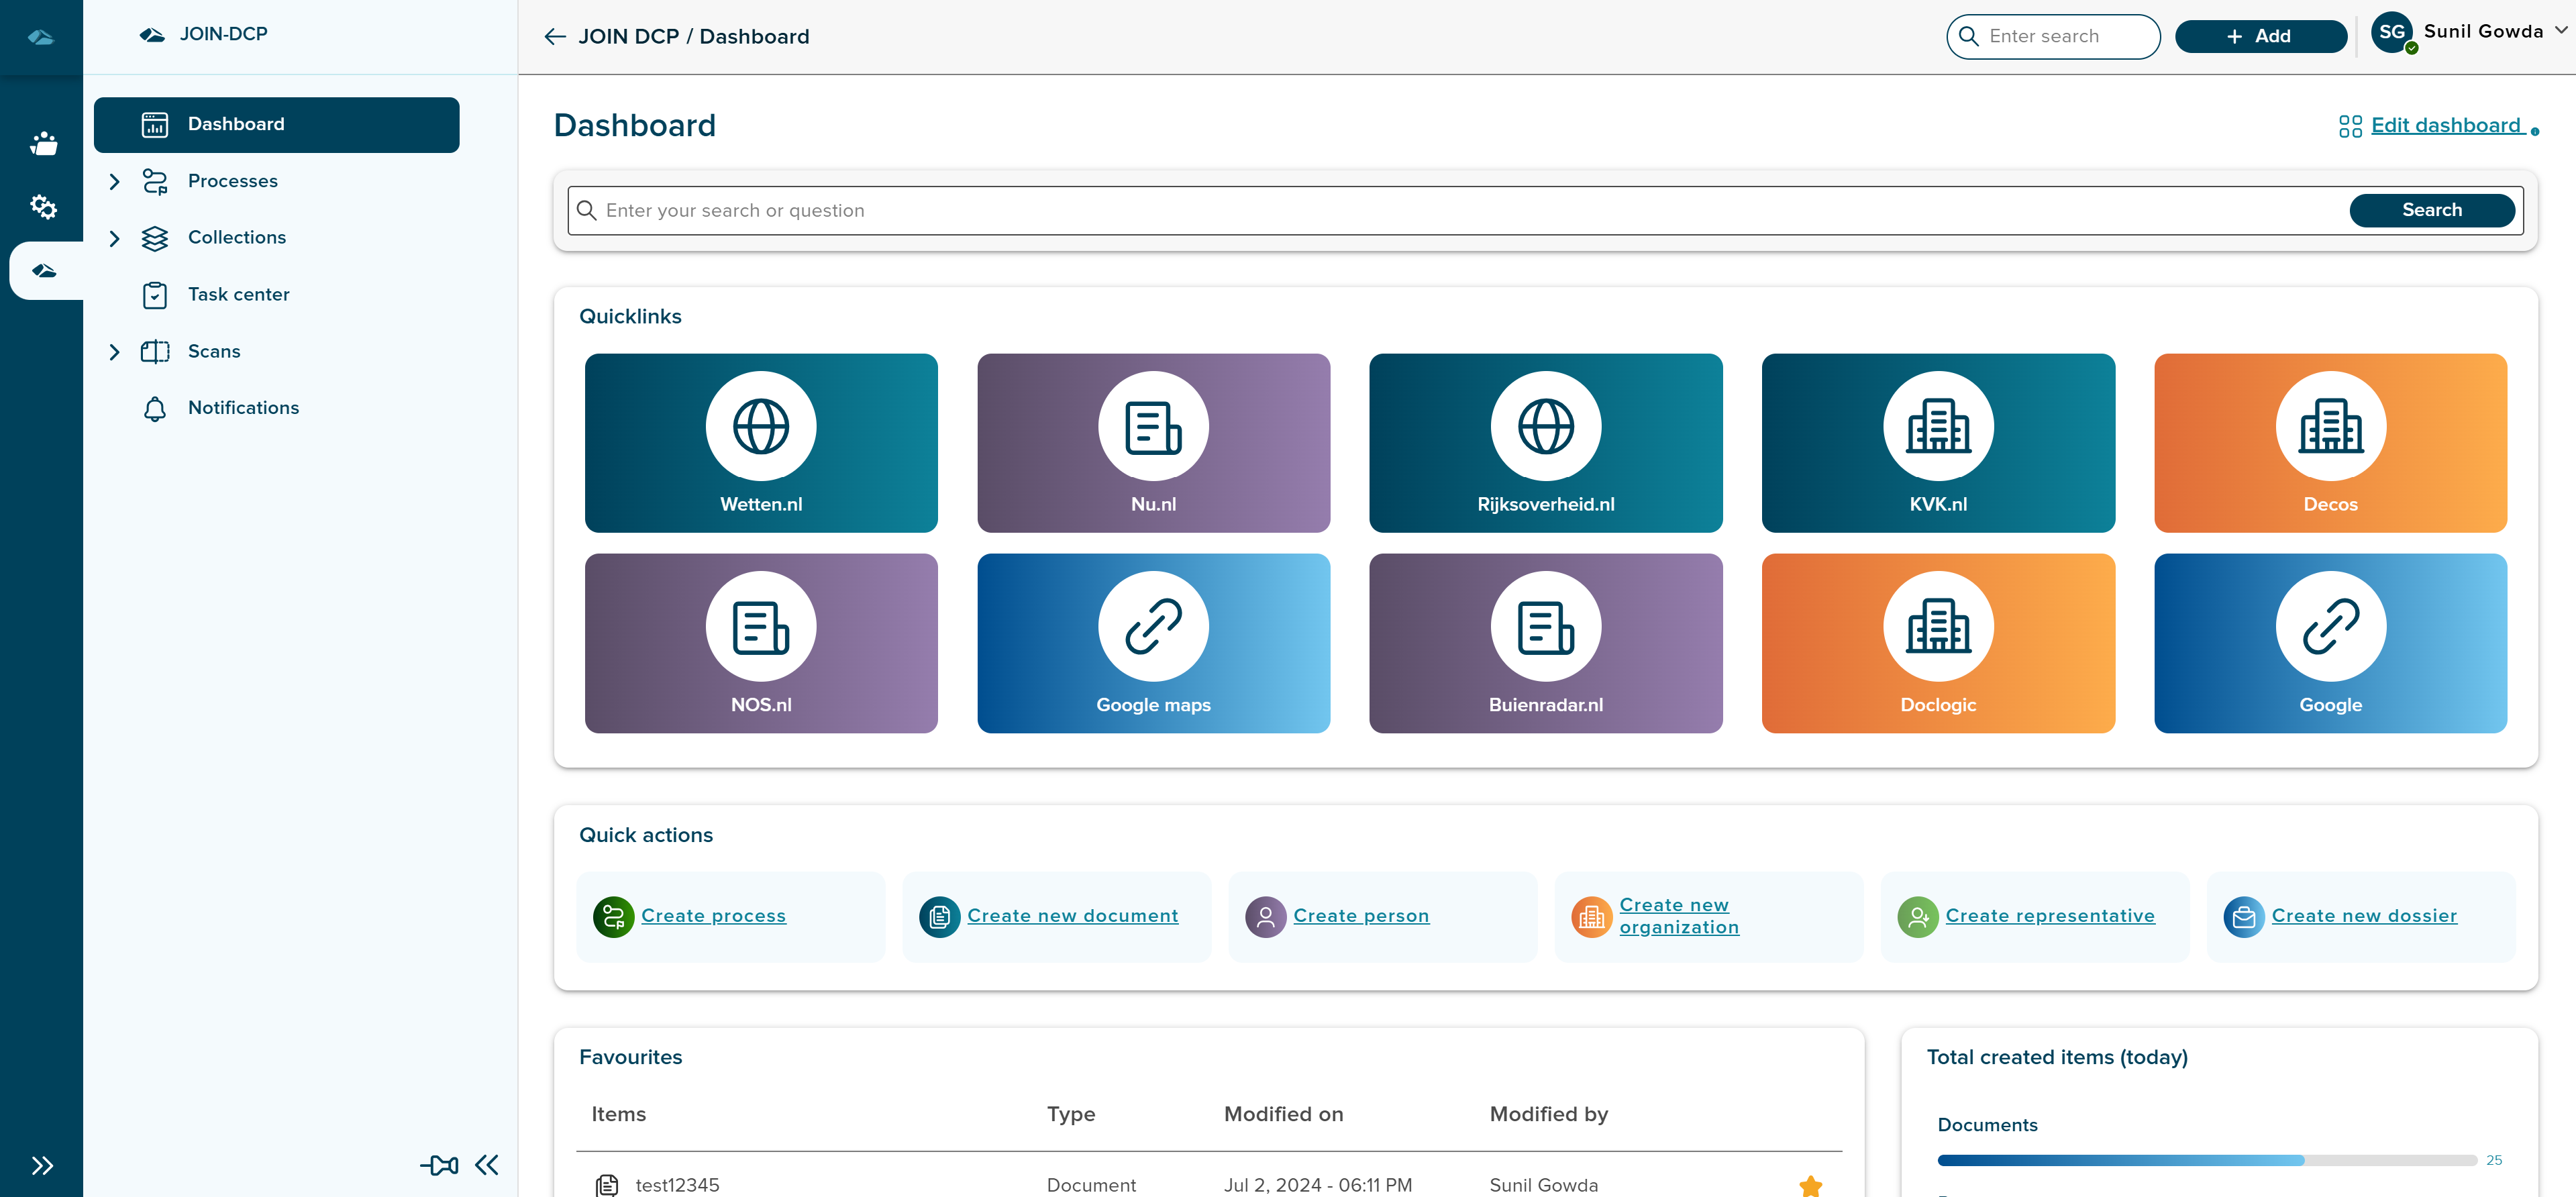Click the Documents progress bar
Viewport: 2576px width, 1197px height.
[2206, 1160]
